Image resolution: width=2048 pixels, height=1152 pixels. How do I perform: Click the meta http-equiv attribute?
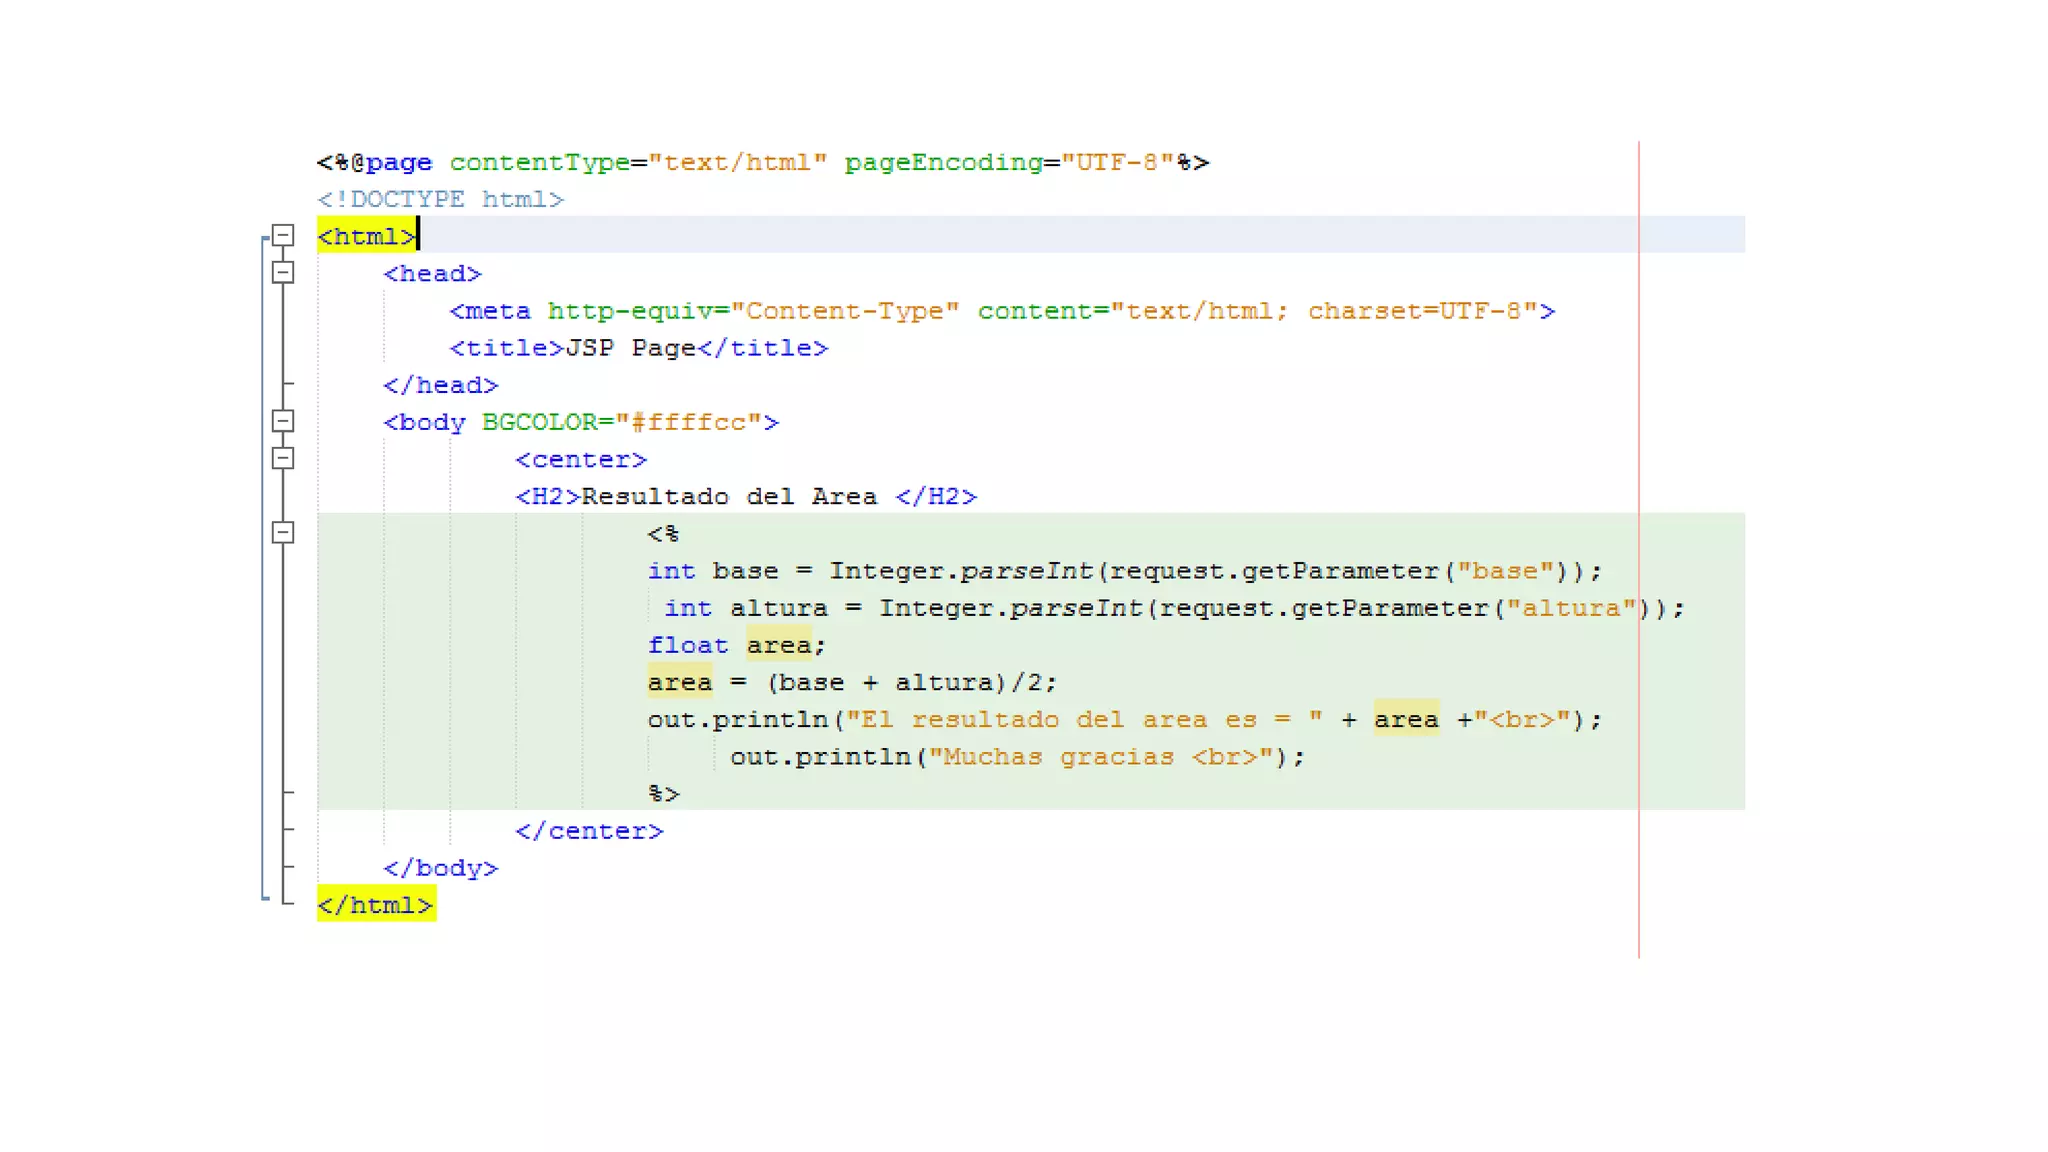[630, 311]
